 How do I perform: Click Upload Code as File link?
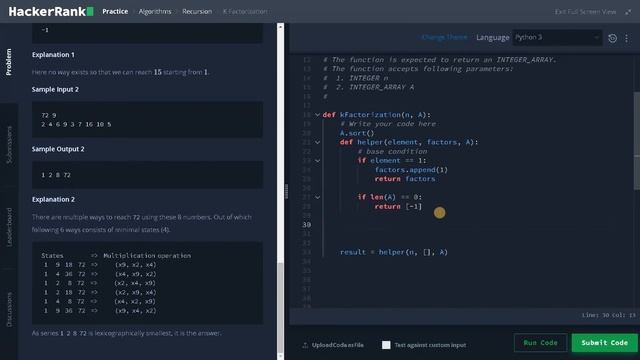click(338, 345)
